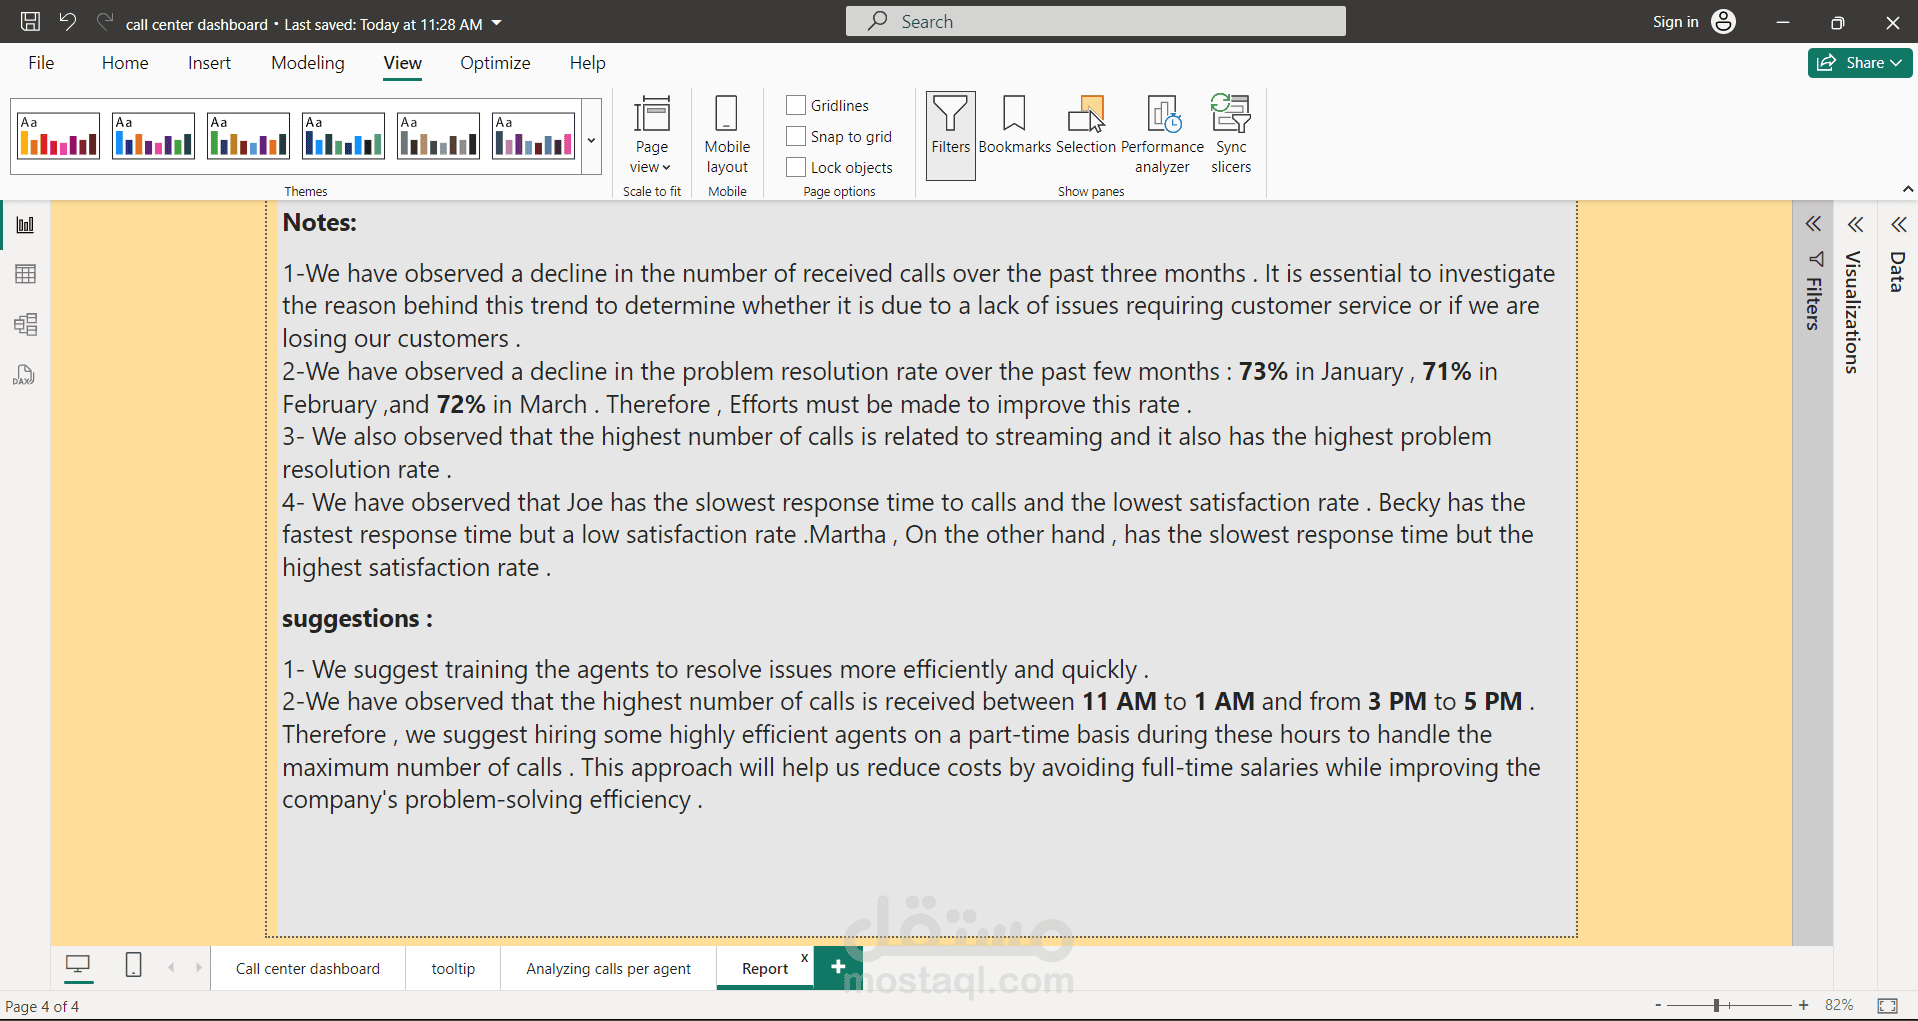Switch to mobile layout at bottom
The width and height of the screenshot is (1918, 1021).
[x=133, y=965]
